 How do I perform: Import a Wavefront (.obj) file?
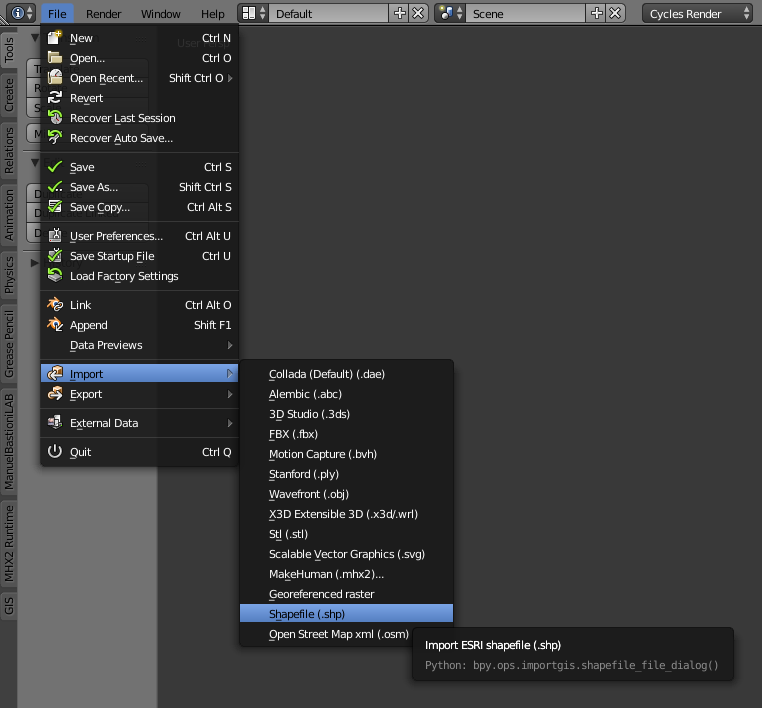point(346,494)
